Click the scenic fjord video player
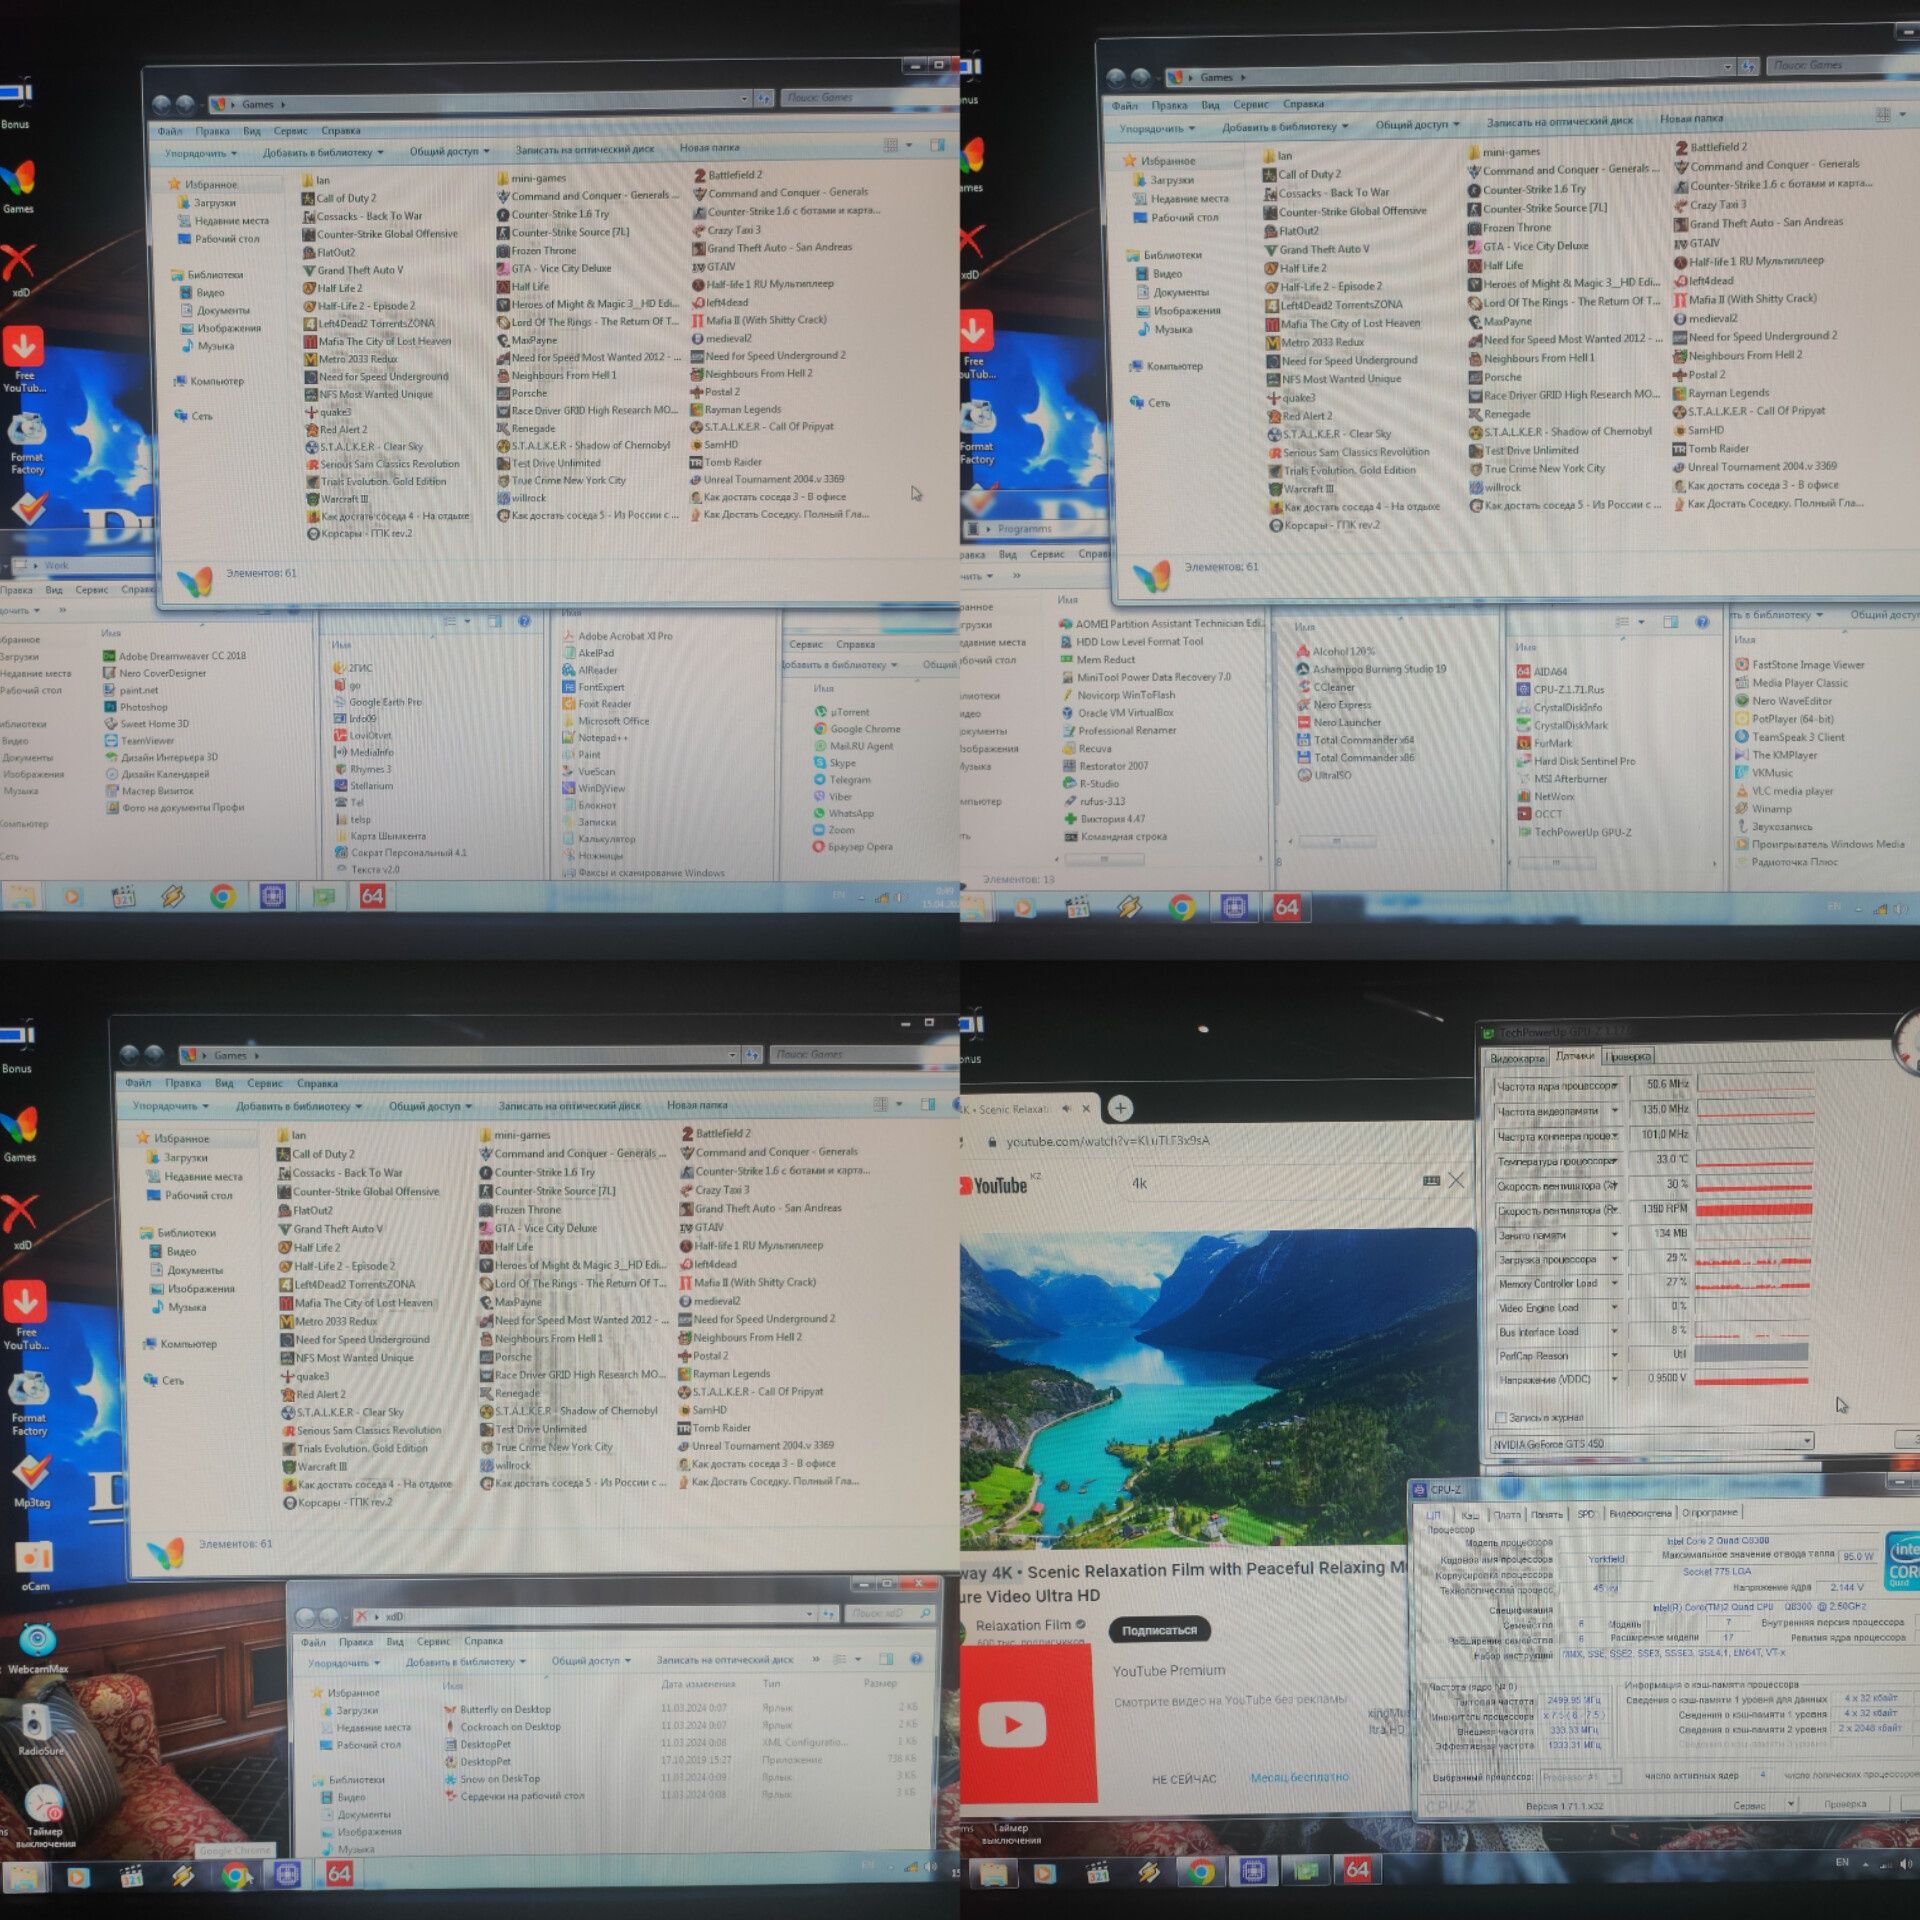This screenshot has width=1920, height=1920. pyautogui.click(x=1217, y=1389)
